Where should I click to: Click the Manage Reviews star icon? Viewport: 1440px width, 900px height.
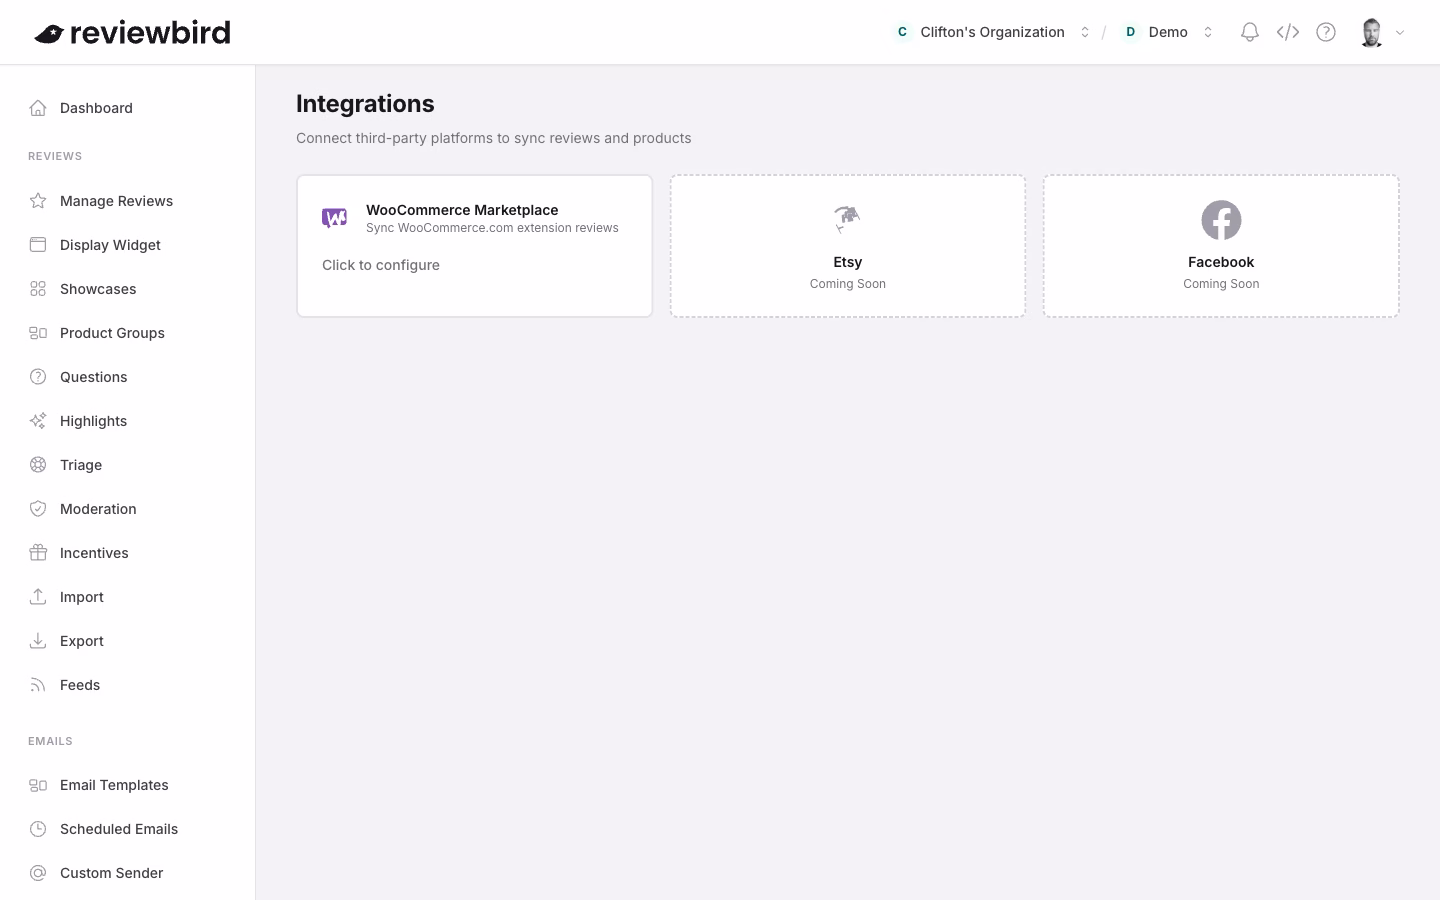tap(38, 201)
